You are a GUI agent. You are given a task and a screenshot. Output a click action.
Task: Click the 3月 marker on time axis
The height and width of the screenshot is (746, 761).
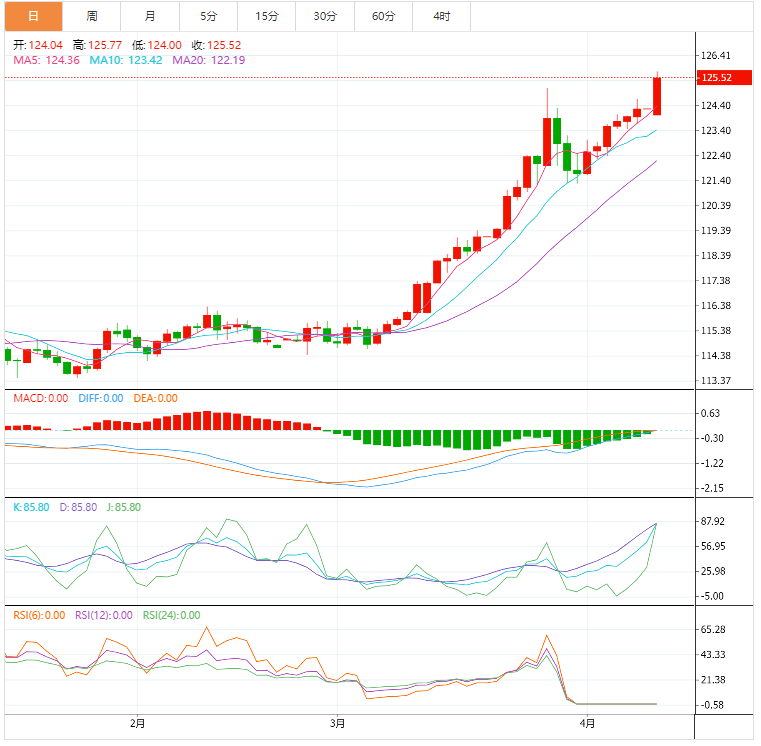[x=338, y=723]
